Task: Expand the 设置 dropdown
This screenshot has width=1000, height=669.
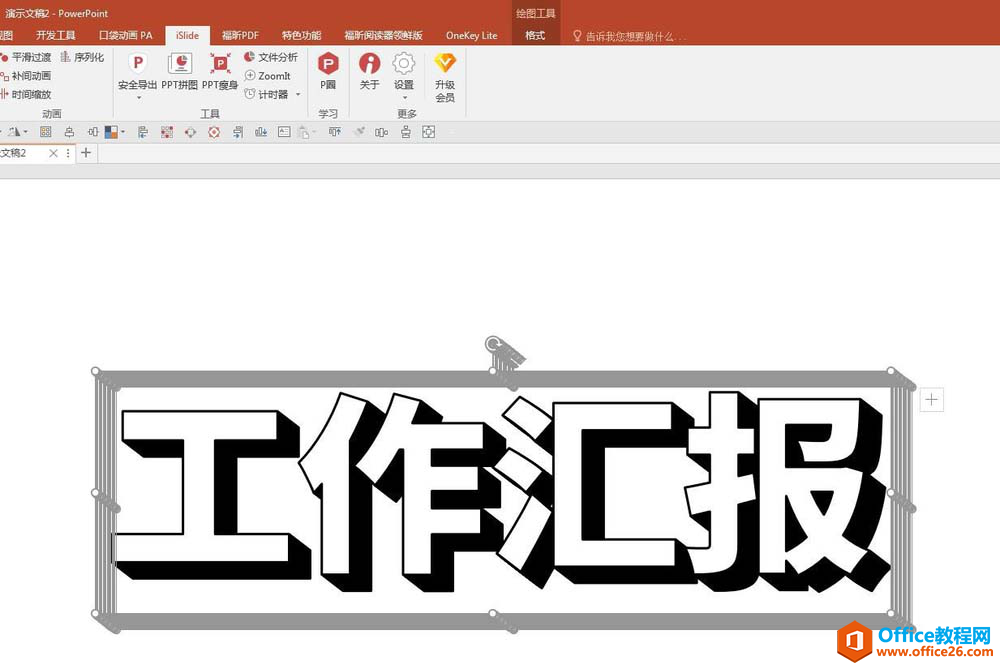Action: coord(403,97)
